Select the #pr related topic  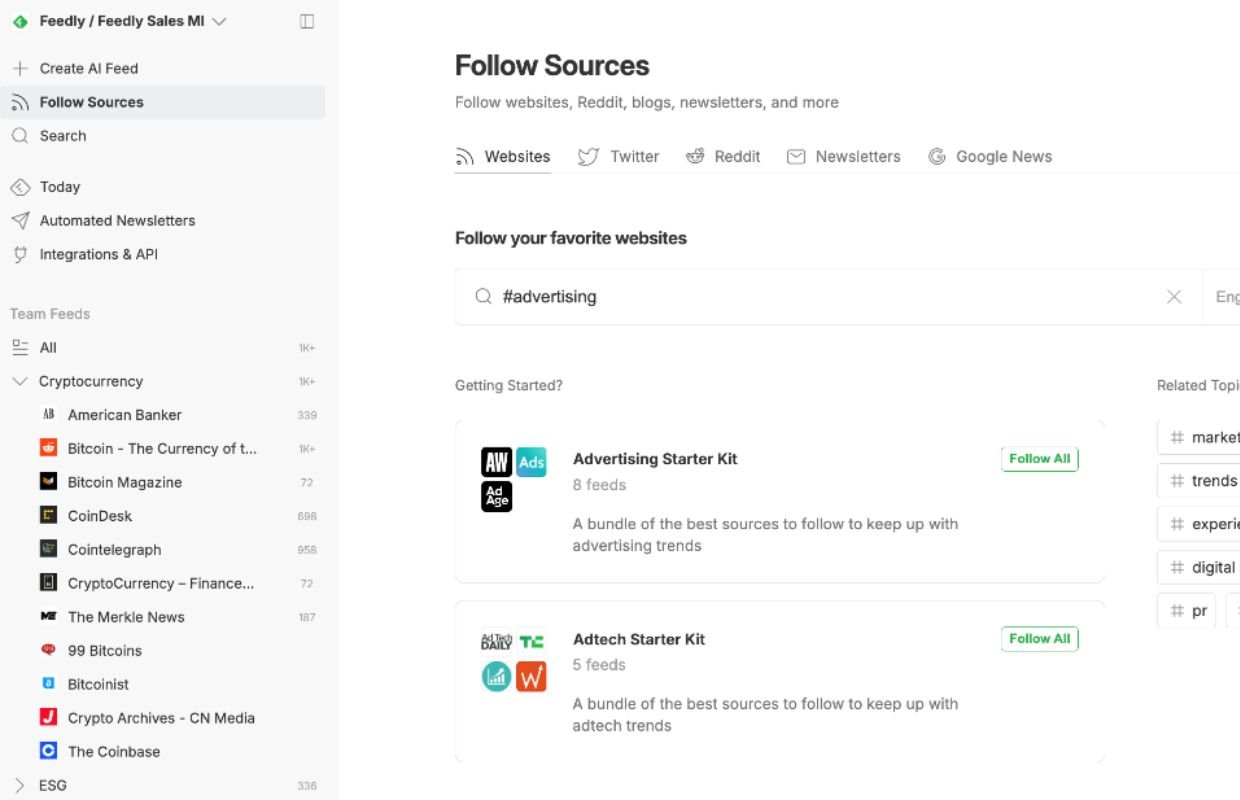[1187, 611]
